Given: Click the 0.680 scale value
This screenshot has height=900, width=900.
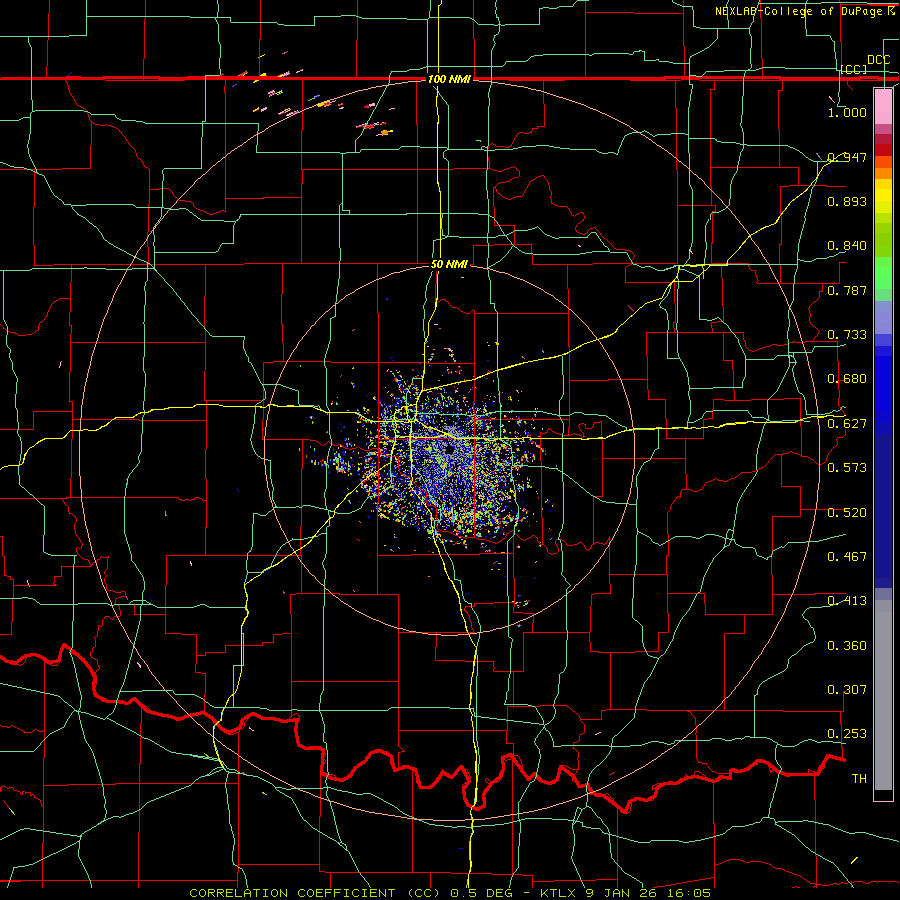Looking at the screenshot, I should (847, 379).
